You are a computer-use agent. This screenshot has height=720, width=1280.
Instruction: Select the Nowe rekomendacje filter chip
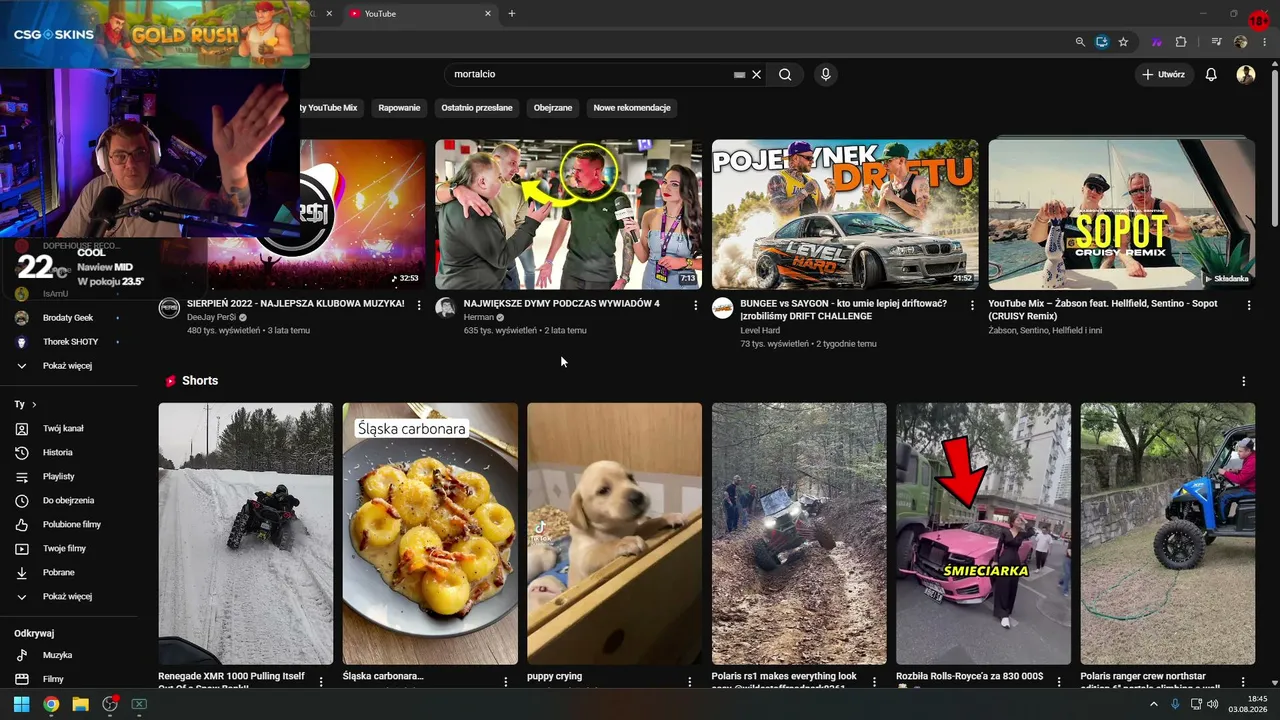click(632, 107)
